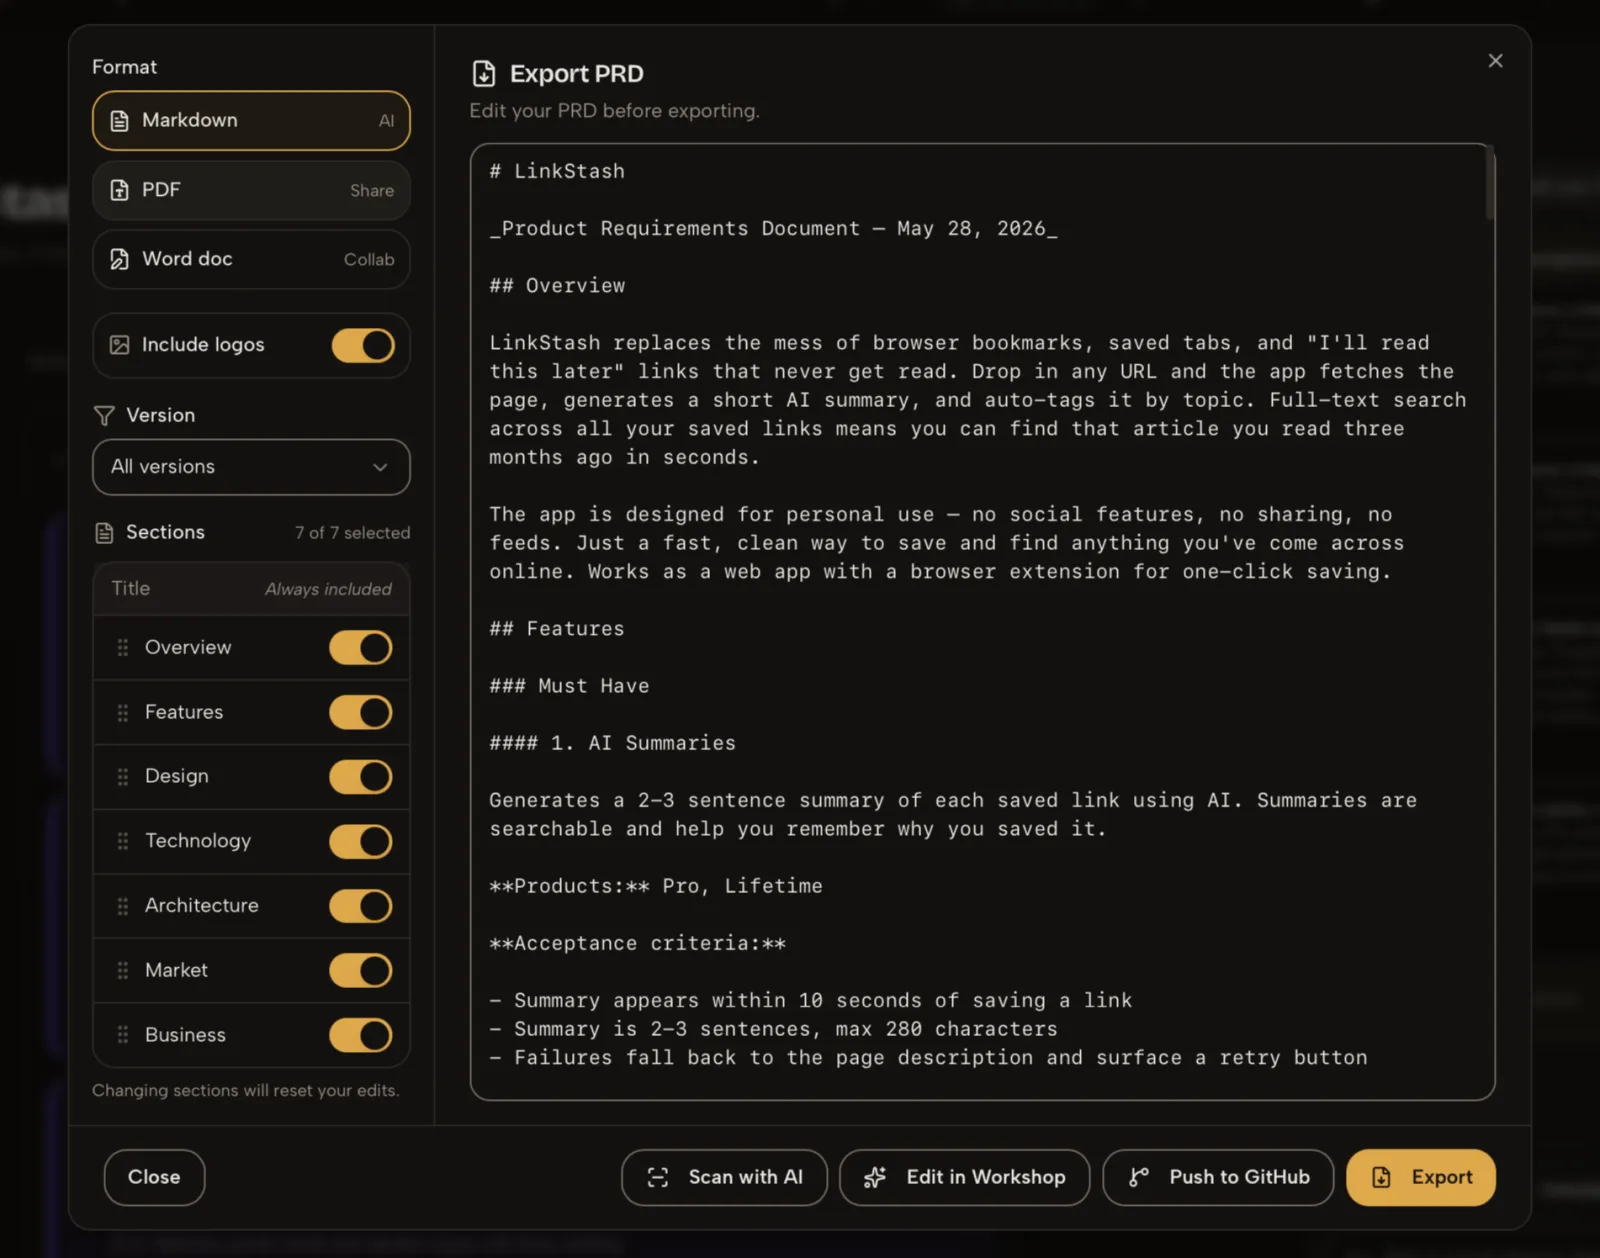Choose the Word doc format

coord(251,259)
